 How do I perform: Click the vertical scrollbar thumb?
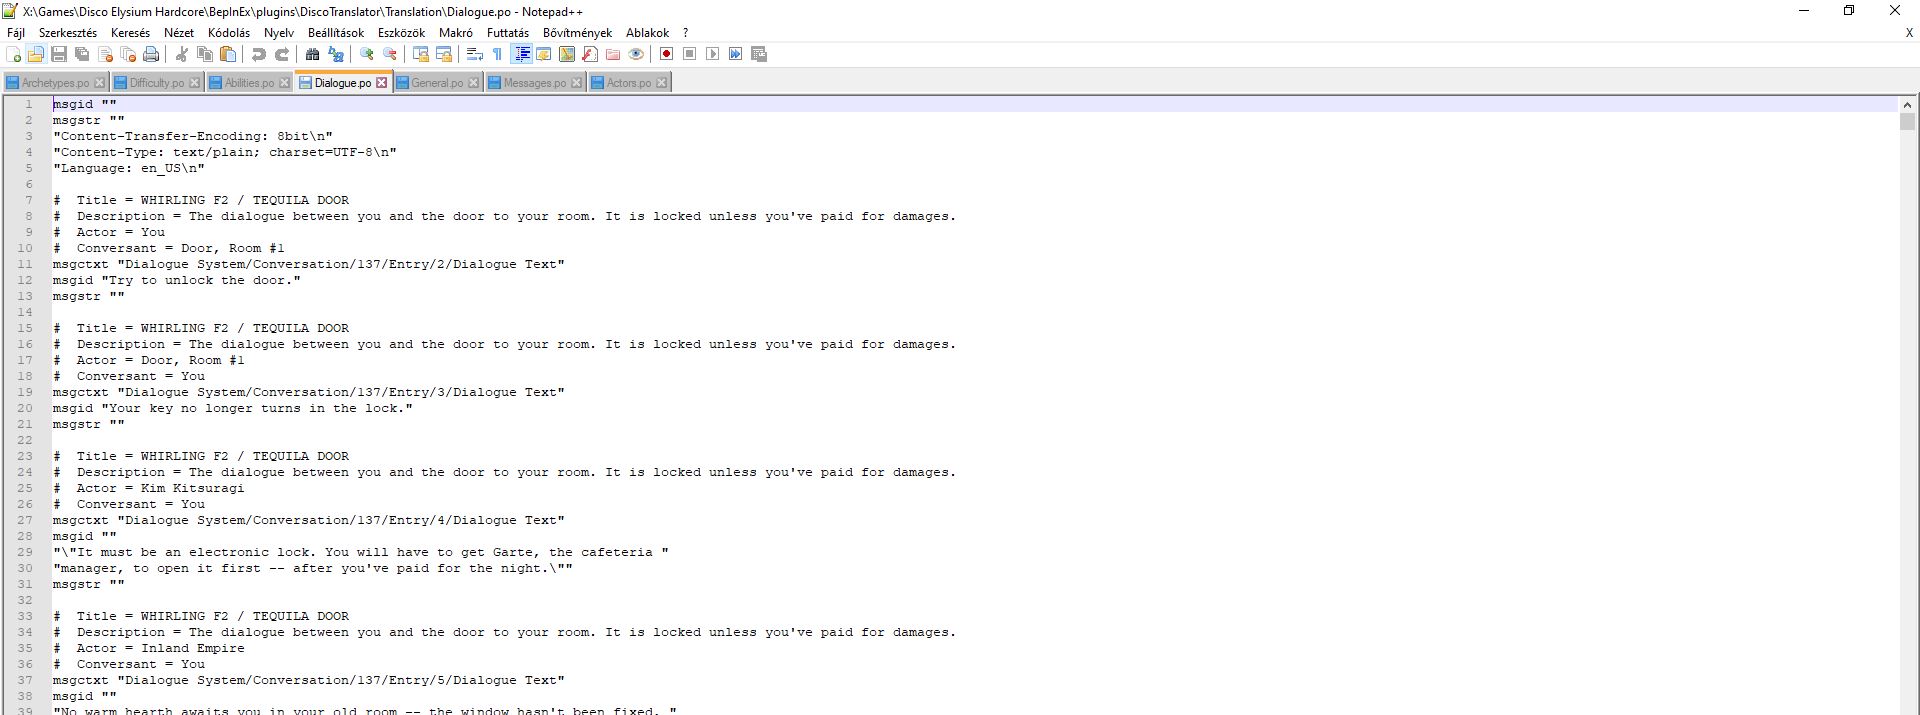[1907, 122]
